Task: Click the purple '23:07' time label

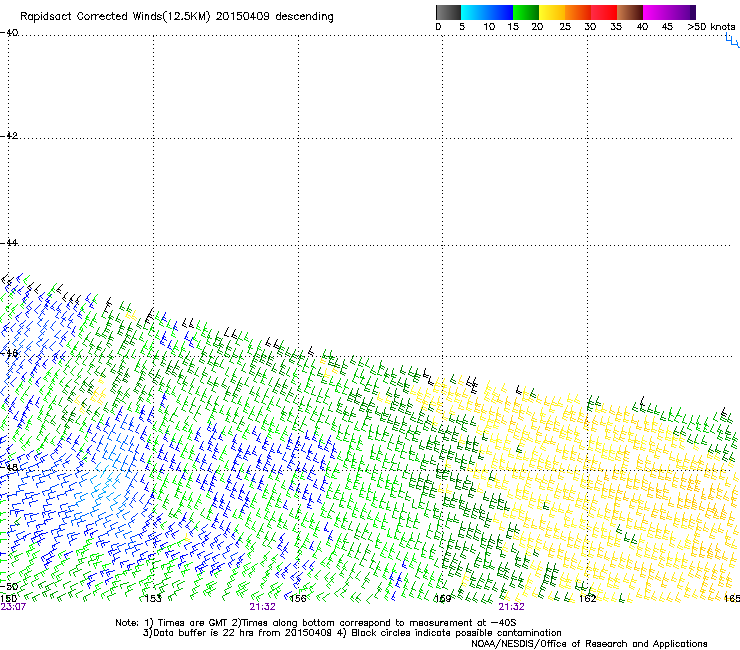Action: pyautogui.click(x=13, y=607)
